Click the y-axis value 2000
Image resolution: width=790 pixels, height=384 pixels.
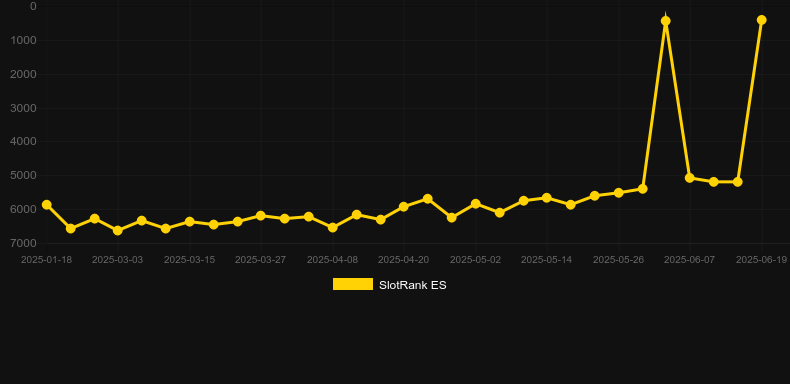pyautogui.click(x=23, y=74)
